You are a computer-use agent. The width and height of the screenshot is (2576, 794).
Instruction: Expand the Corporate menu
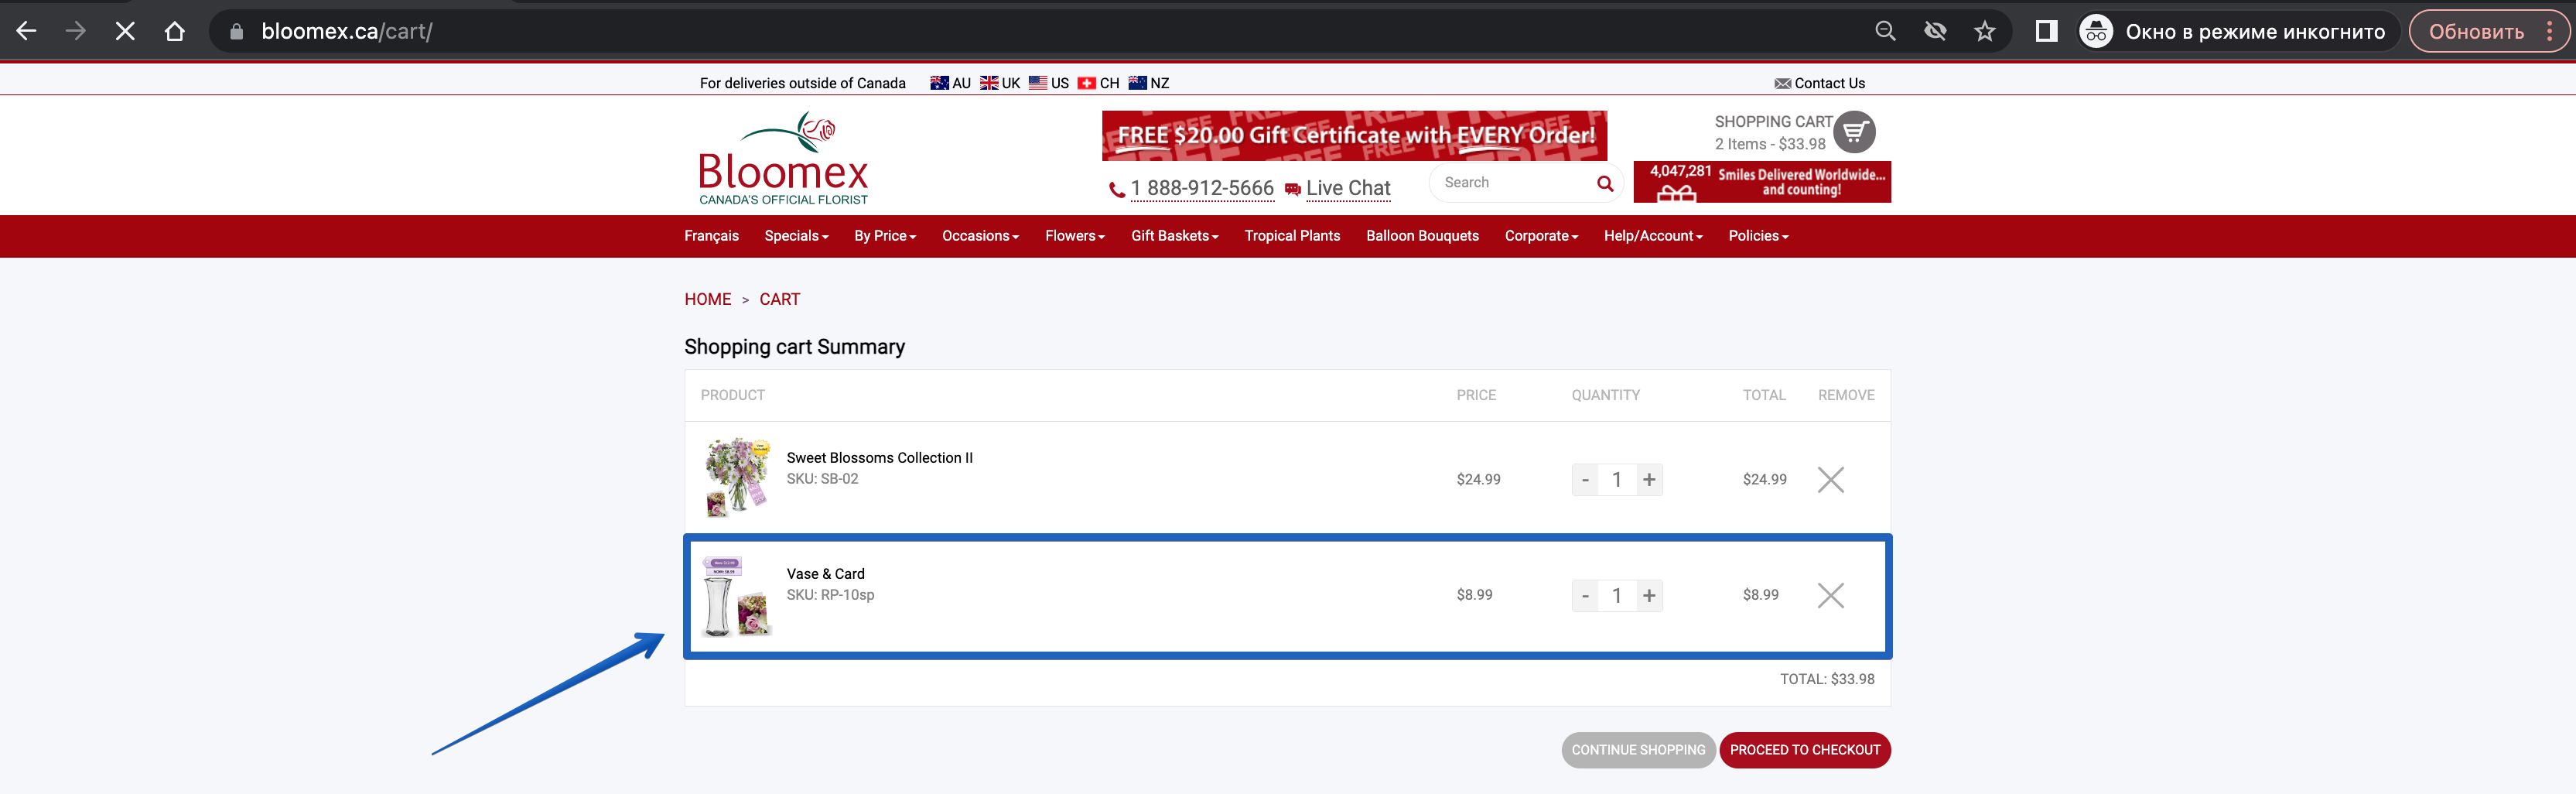coord(1541,236)
